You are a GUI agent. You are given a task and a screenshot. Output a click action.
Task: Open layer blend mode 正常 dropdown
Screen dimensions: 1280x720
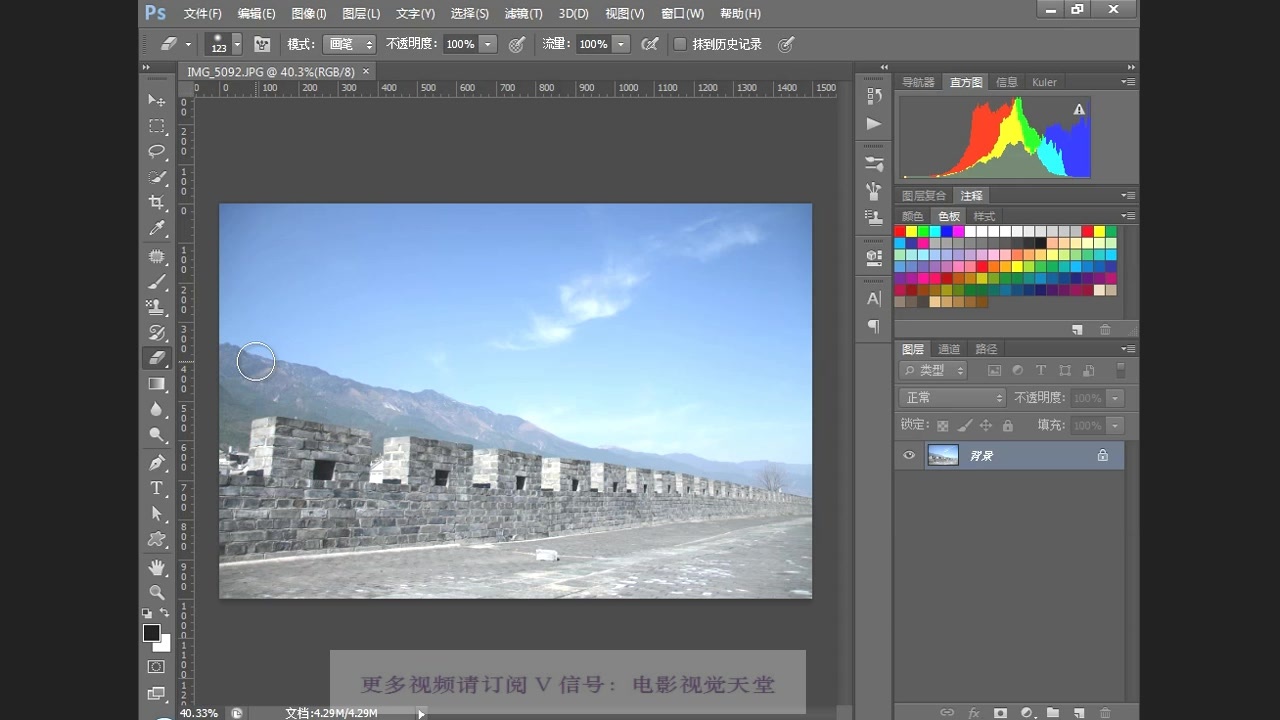click(952, 398)
